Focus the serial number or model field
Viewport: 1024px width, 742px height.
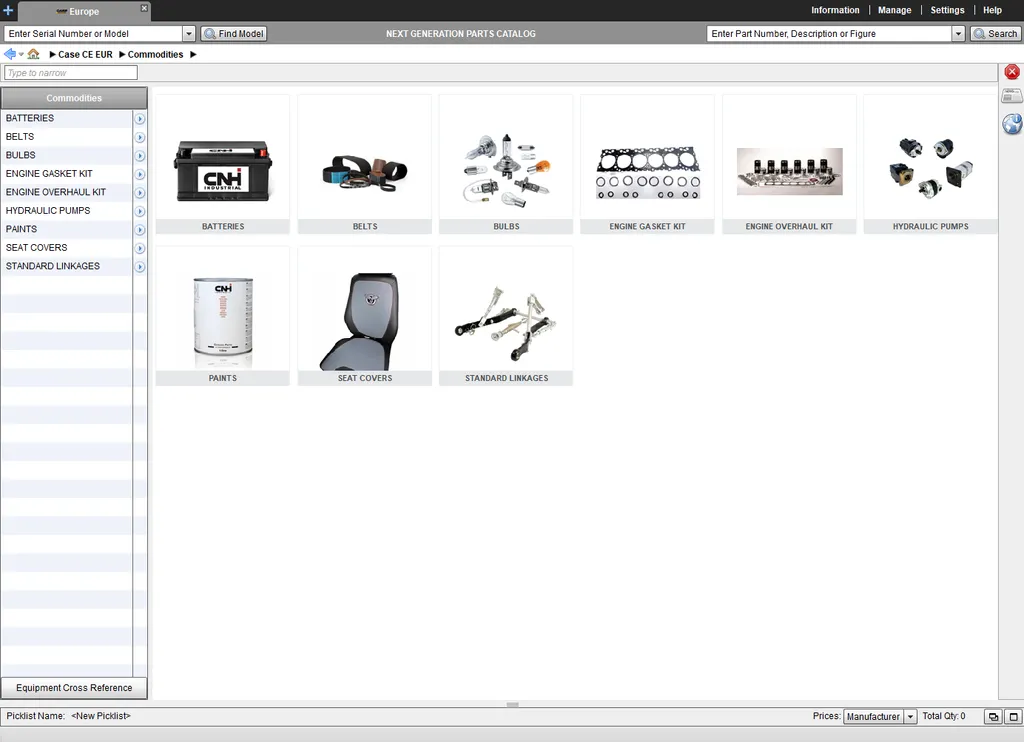coord(93,33)
